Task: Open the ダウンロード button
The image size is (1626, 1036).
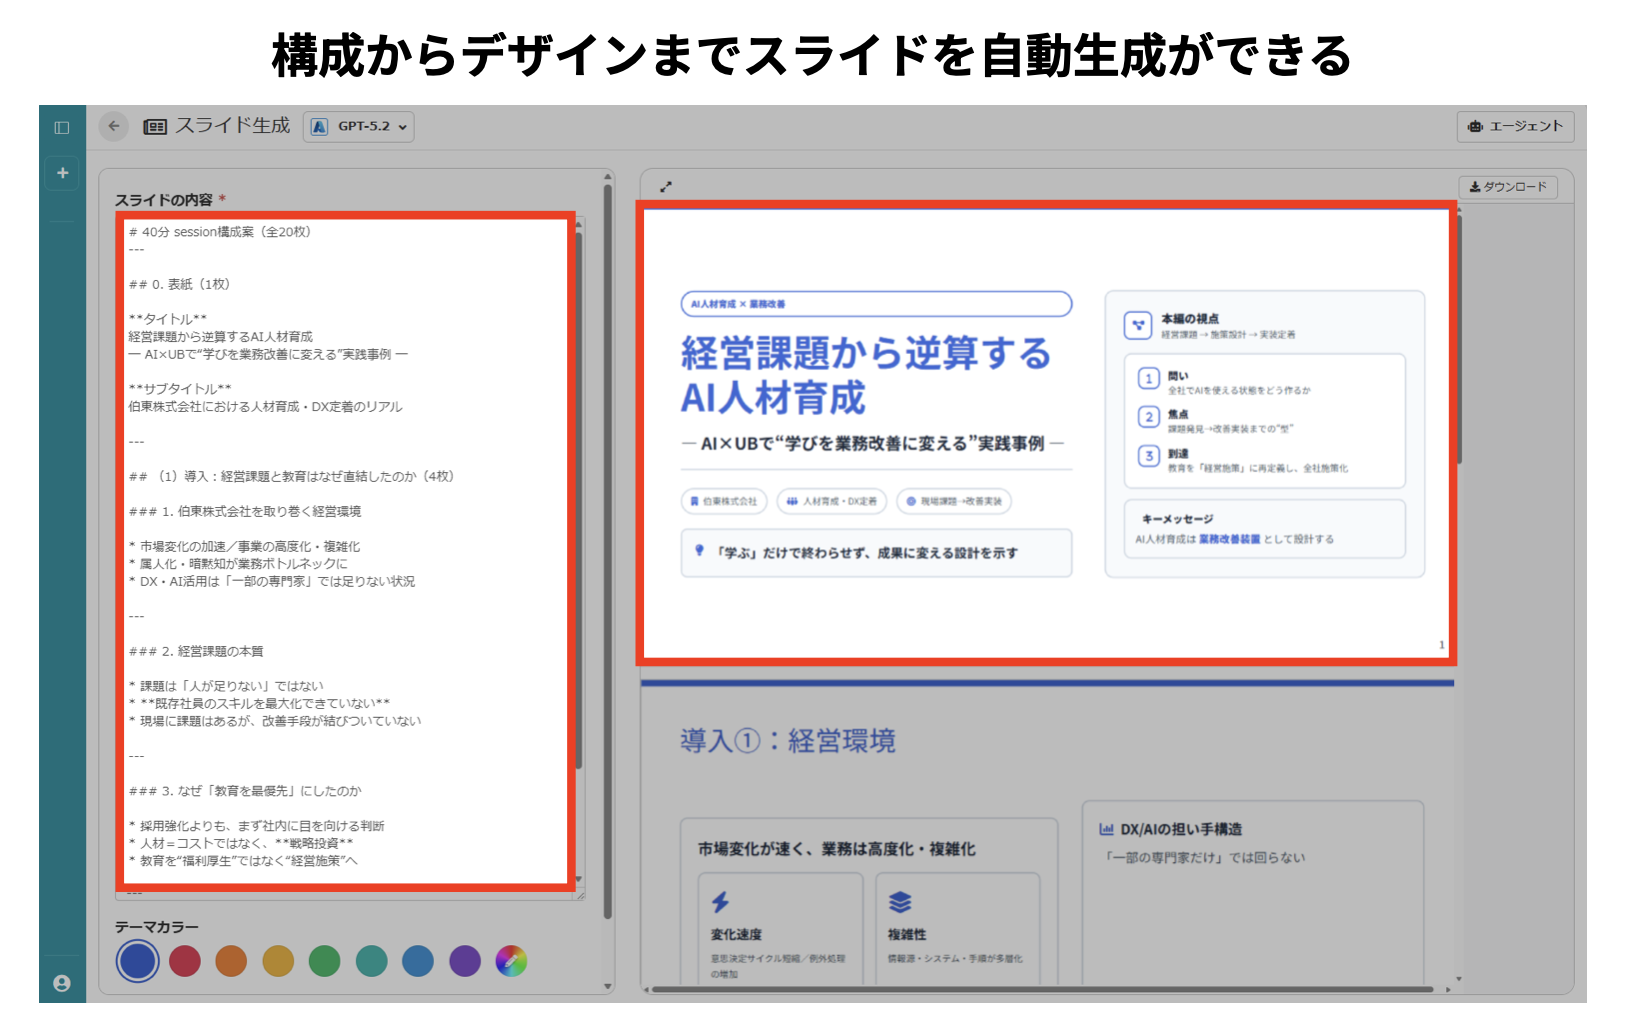Action: tap(1510, 187)
